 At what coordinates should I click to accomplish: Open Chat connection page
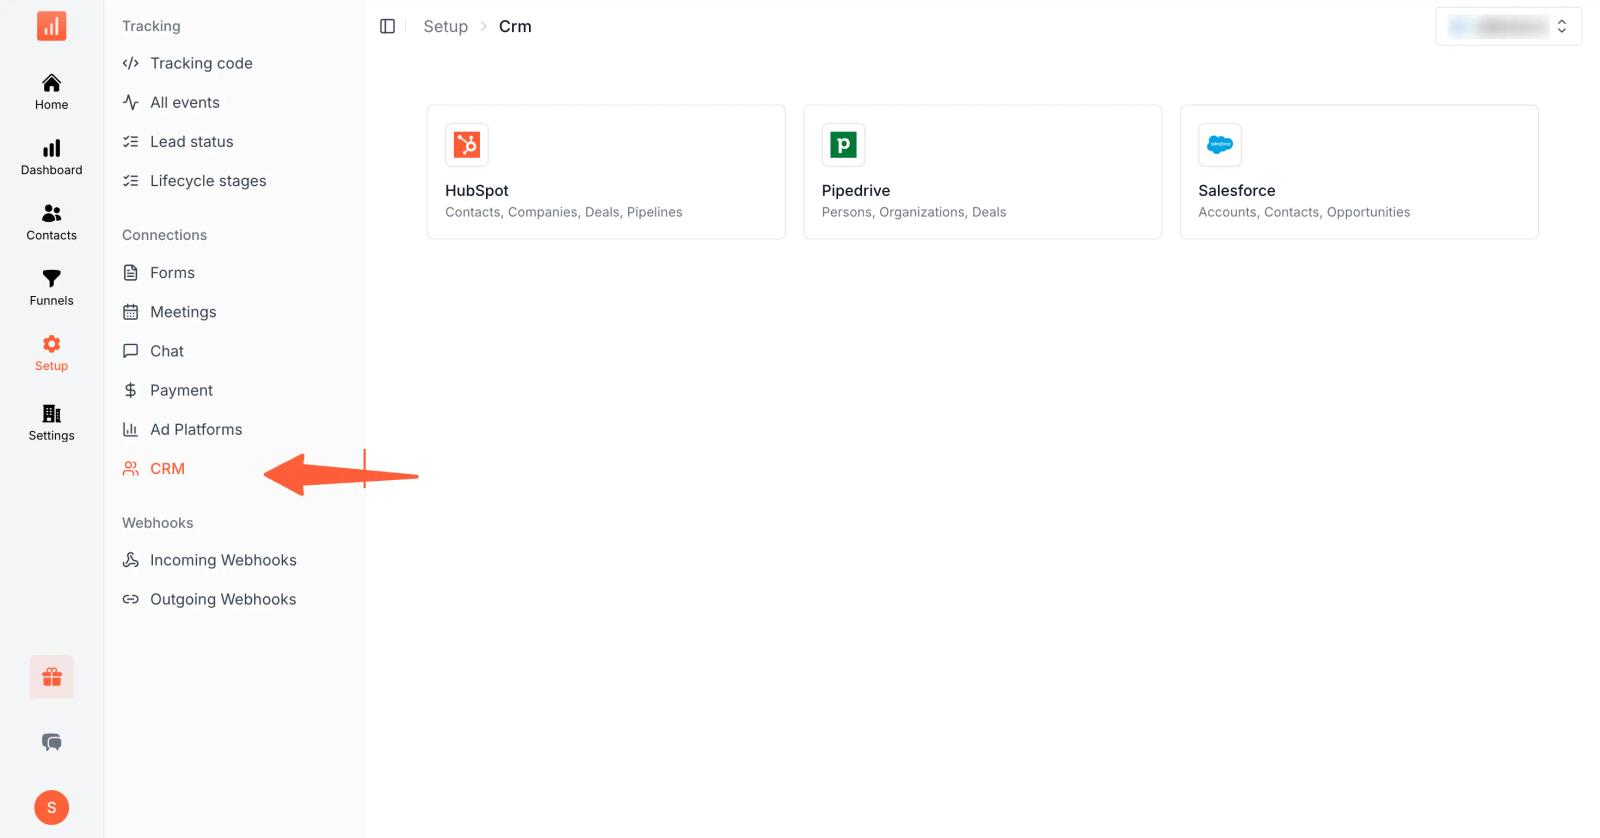[167, 350]
